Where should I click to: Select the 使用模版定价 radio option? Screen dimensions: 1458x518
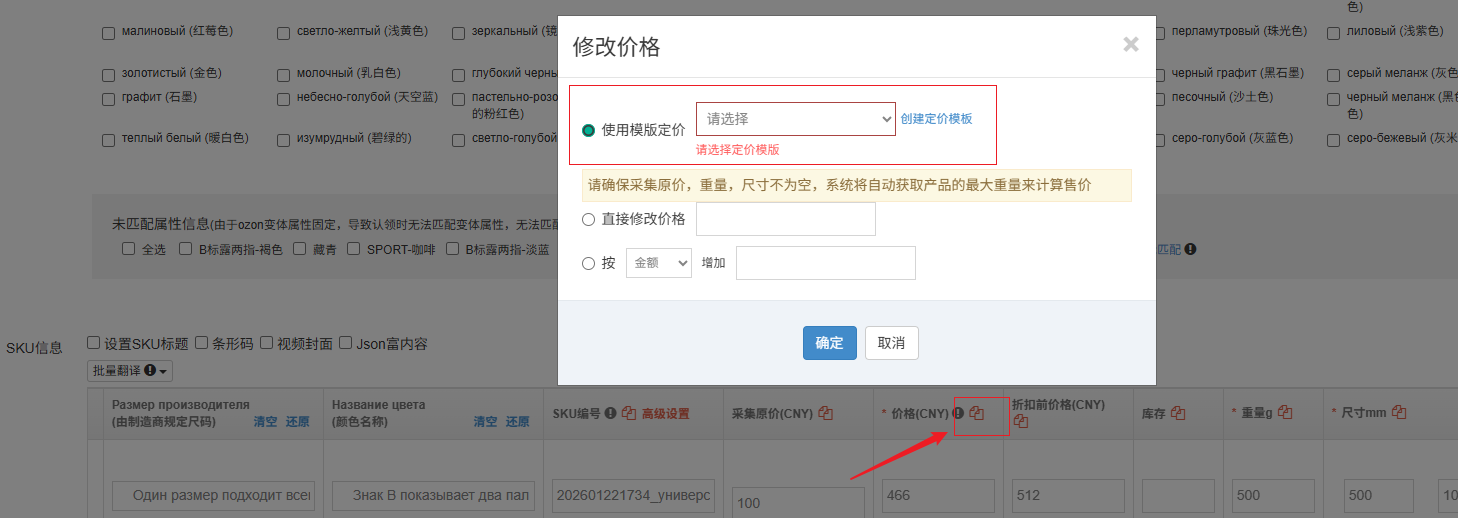588,130
